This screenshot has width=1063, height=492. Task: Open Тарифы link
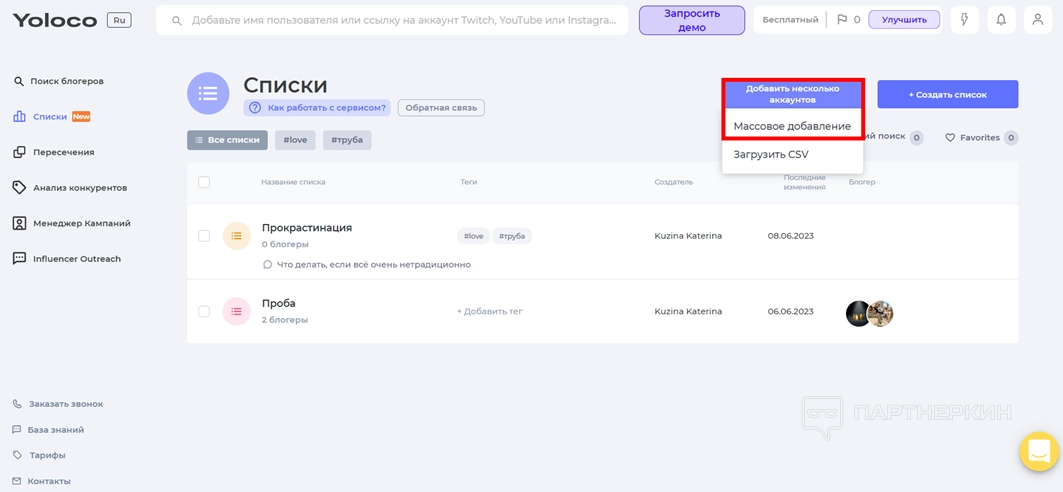pyautogui.click(x=47, y=455)
